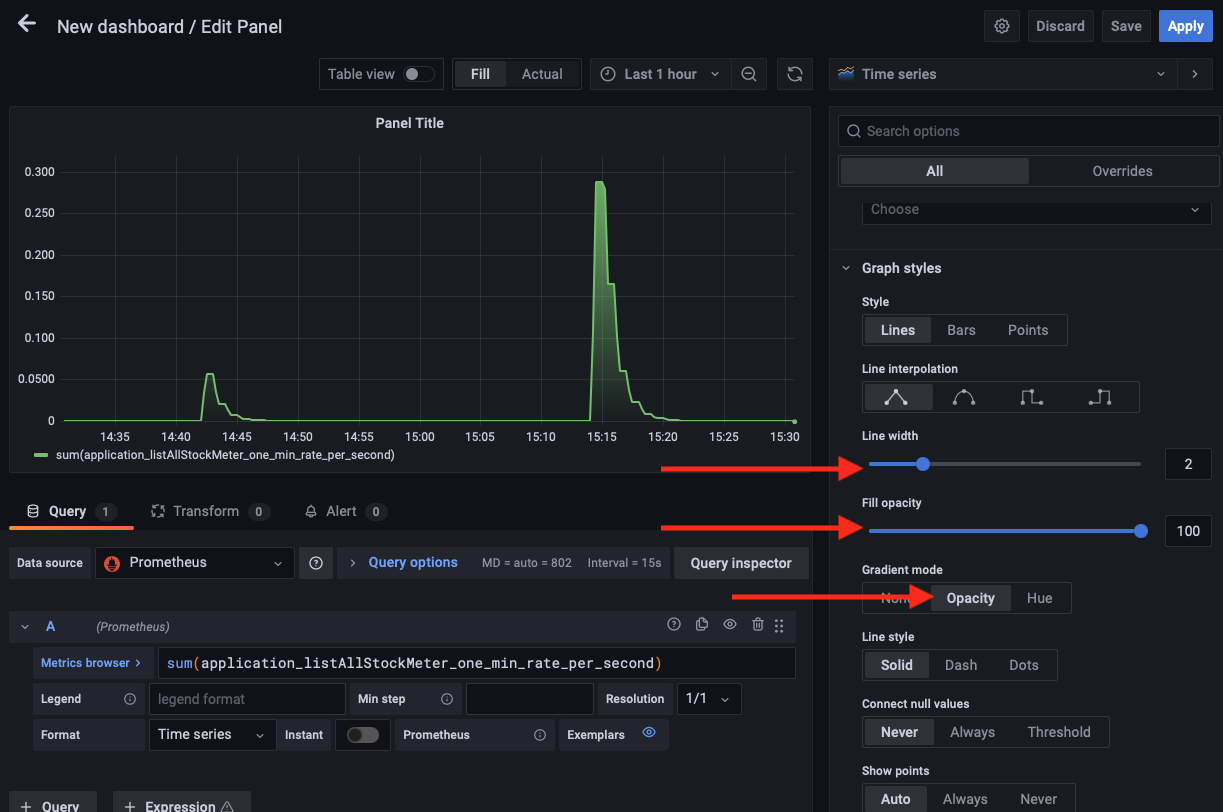Click the data source help icon
This screenshot has height=812, width=1223.
(x=316, y=563)
